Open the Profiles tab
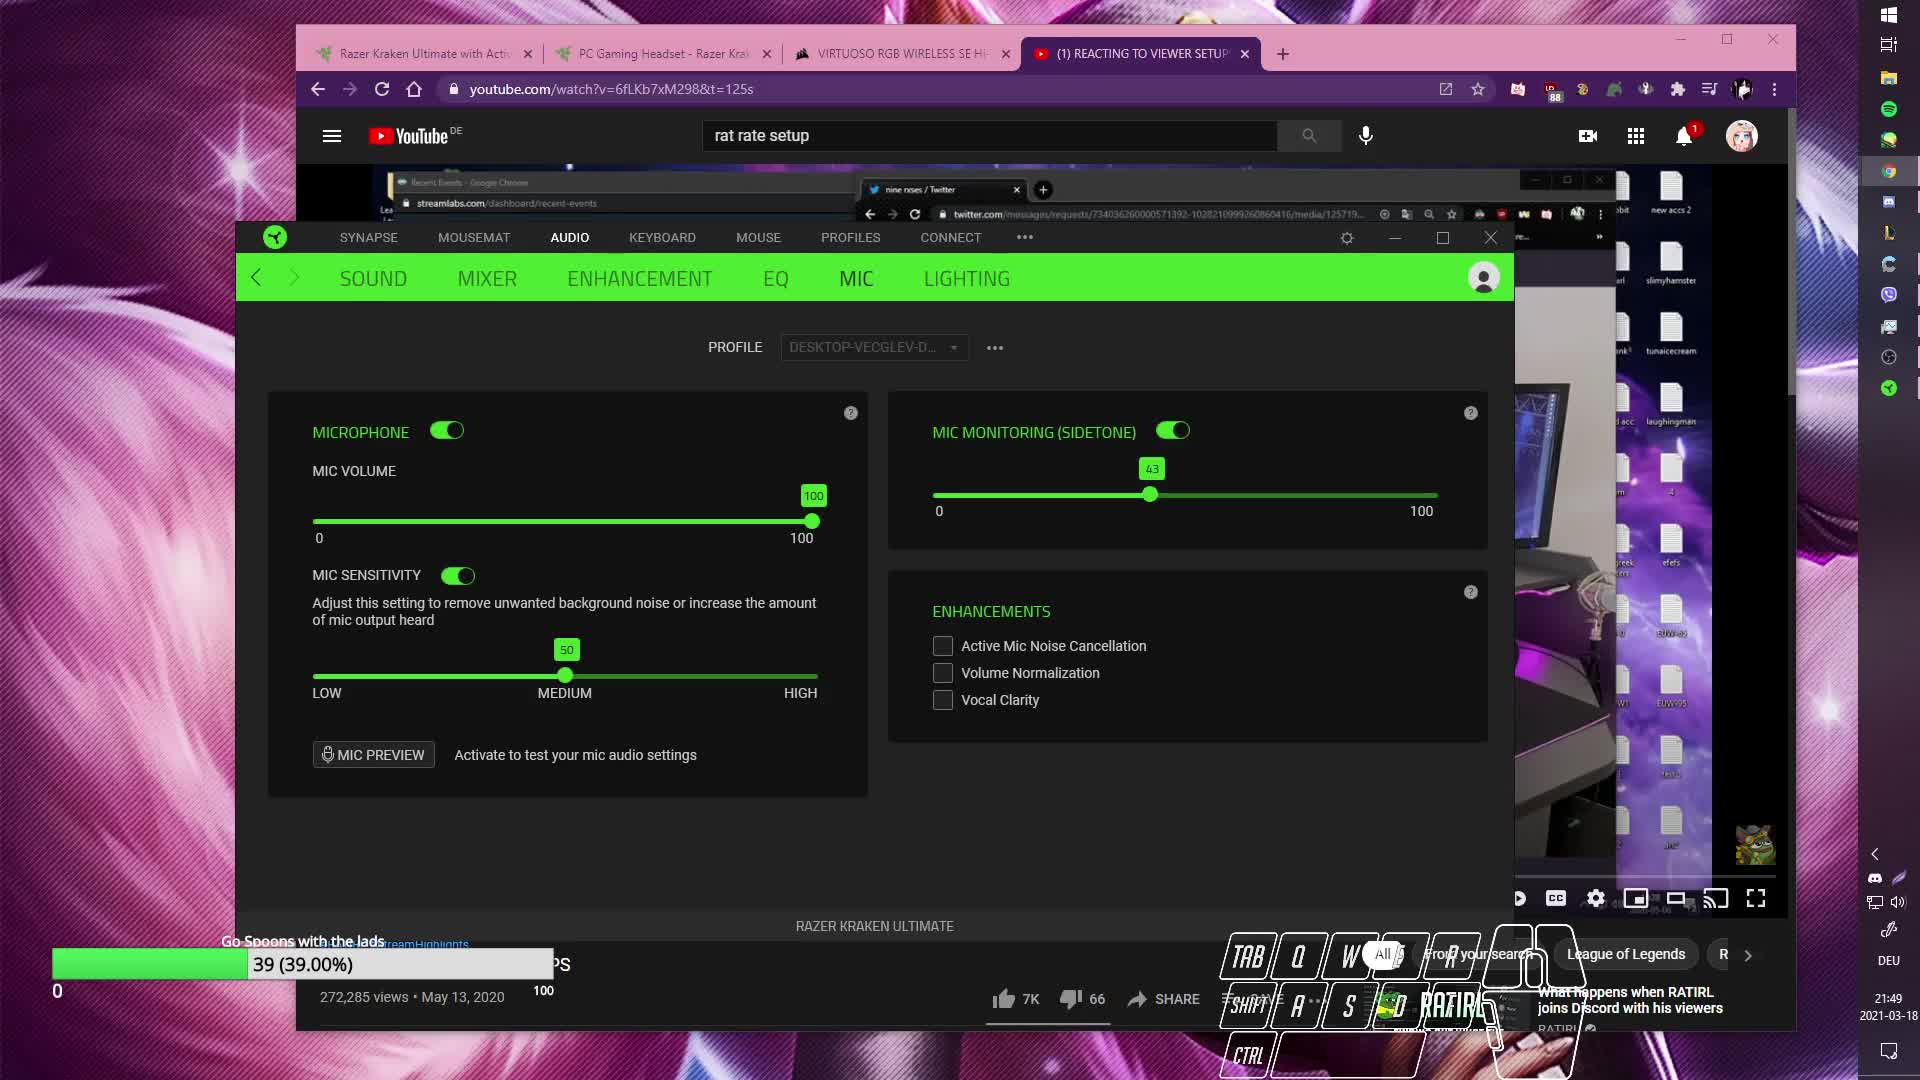 [x=851, y=237]
